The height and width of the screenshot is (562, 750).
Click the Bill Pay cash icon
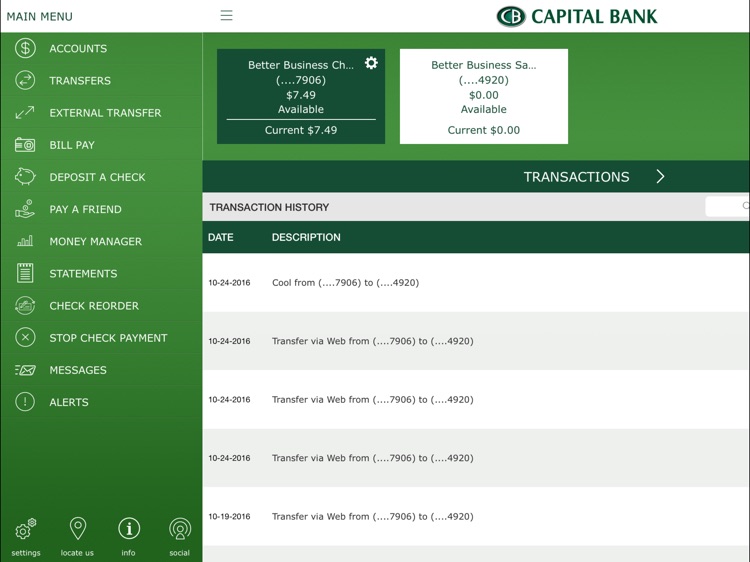click(25, 144)
